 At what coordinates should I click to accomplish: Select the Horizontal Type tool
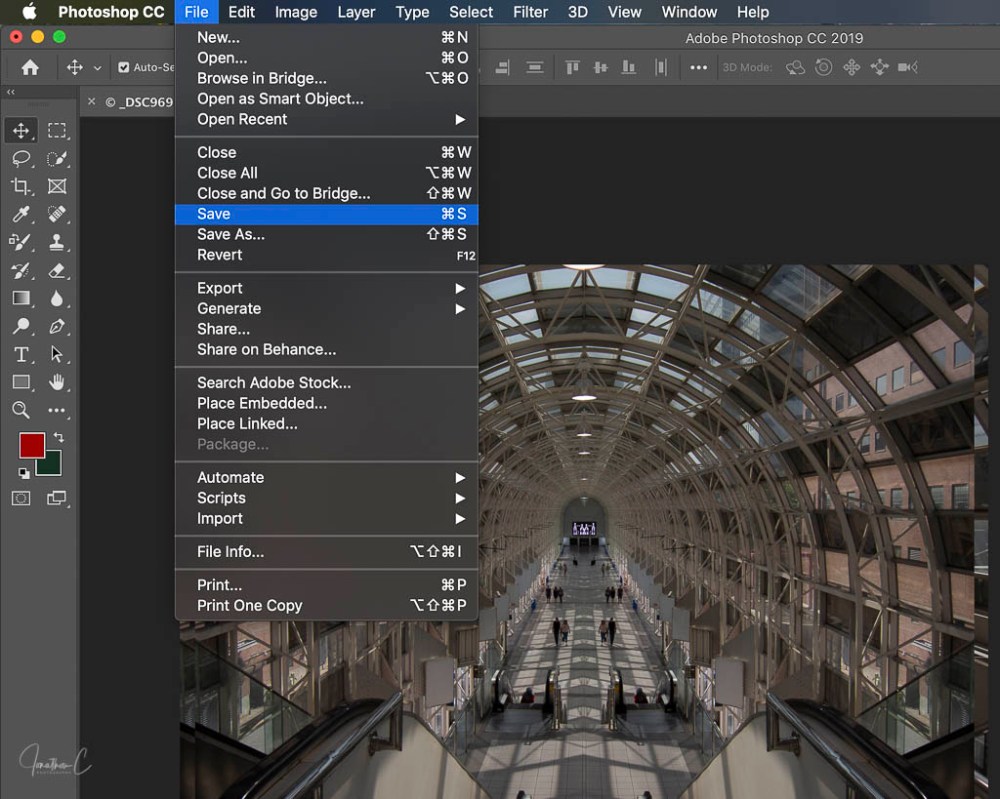tap(20, 354)
